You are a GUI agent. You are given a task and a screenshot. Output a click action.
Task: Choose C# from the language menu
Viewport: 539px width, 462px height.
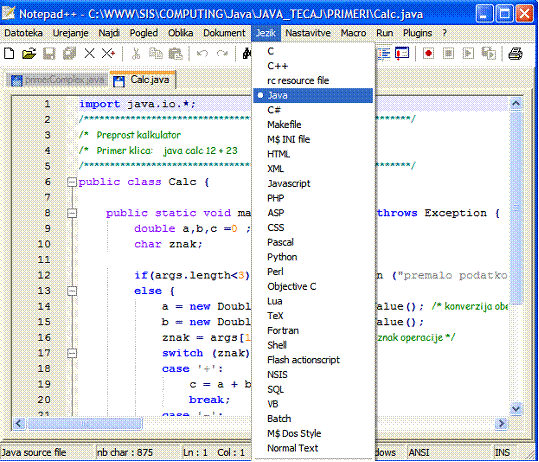(x=313, y=110)
